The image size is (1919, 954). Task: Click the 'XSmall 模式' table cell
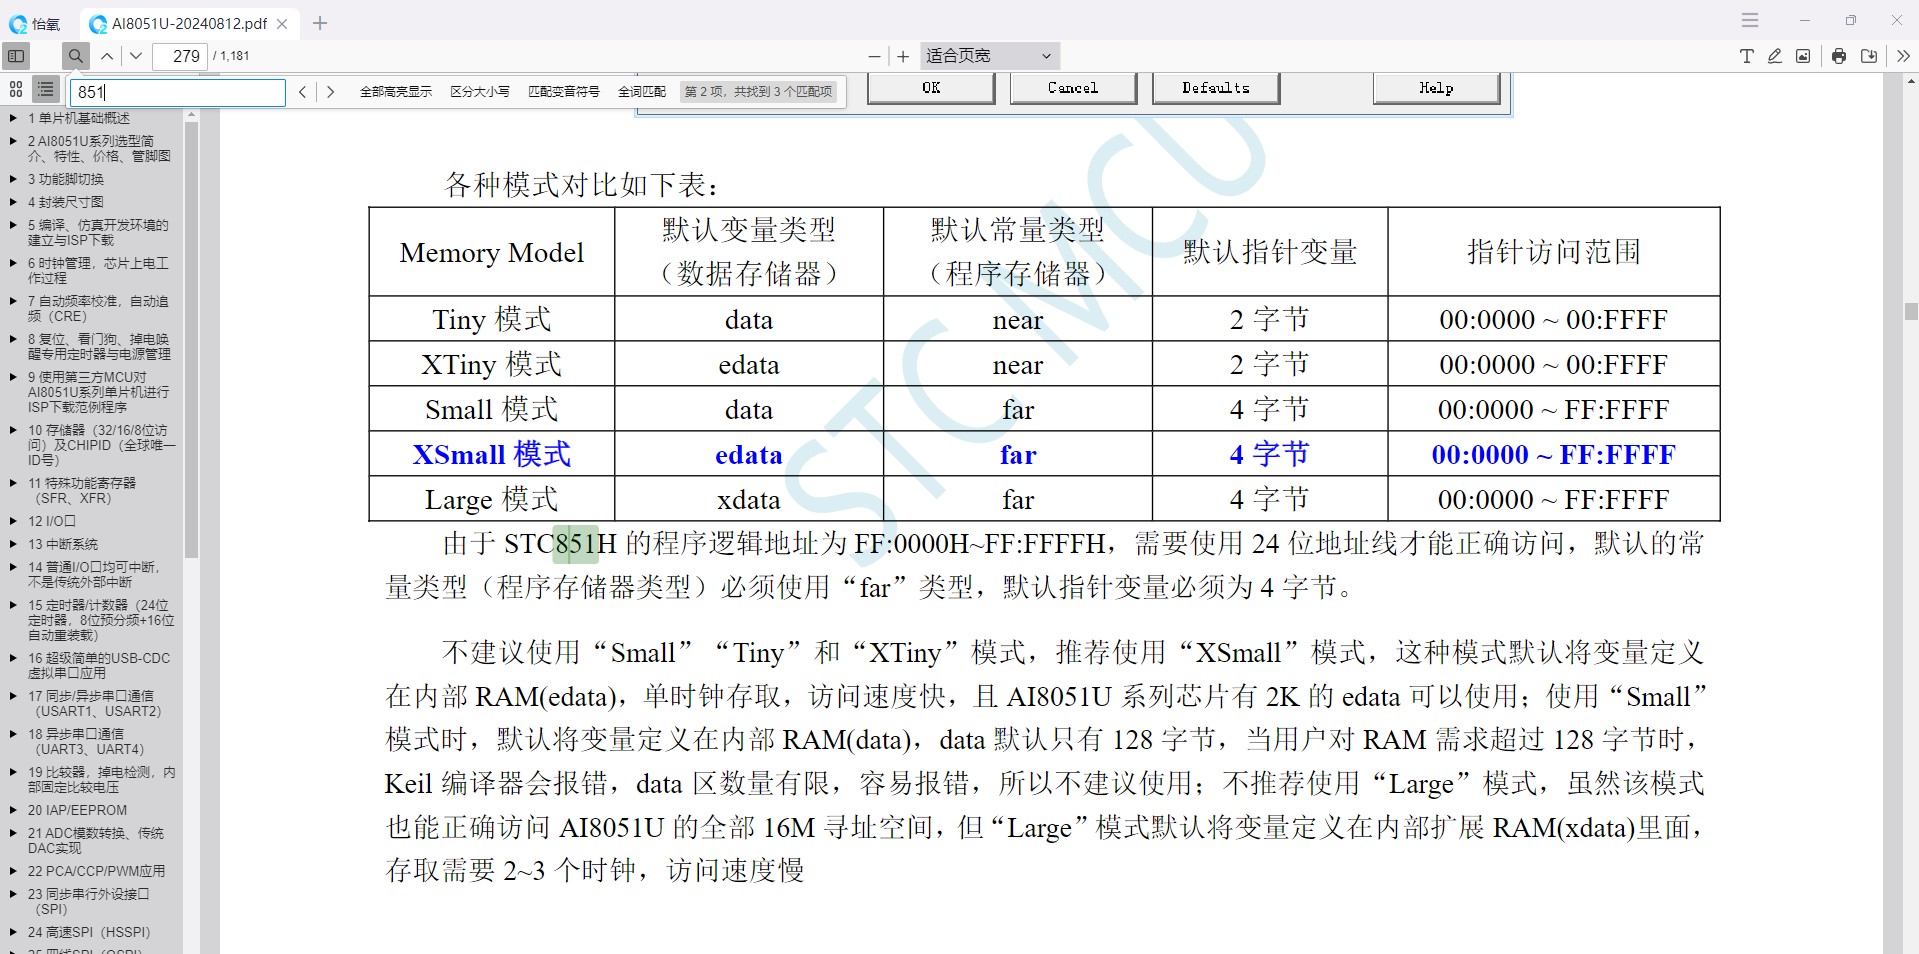tap(491, 454)
